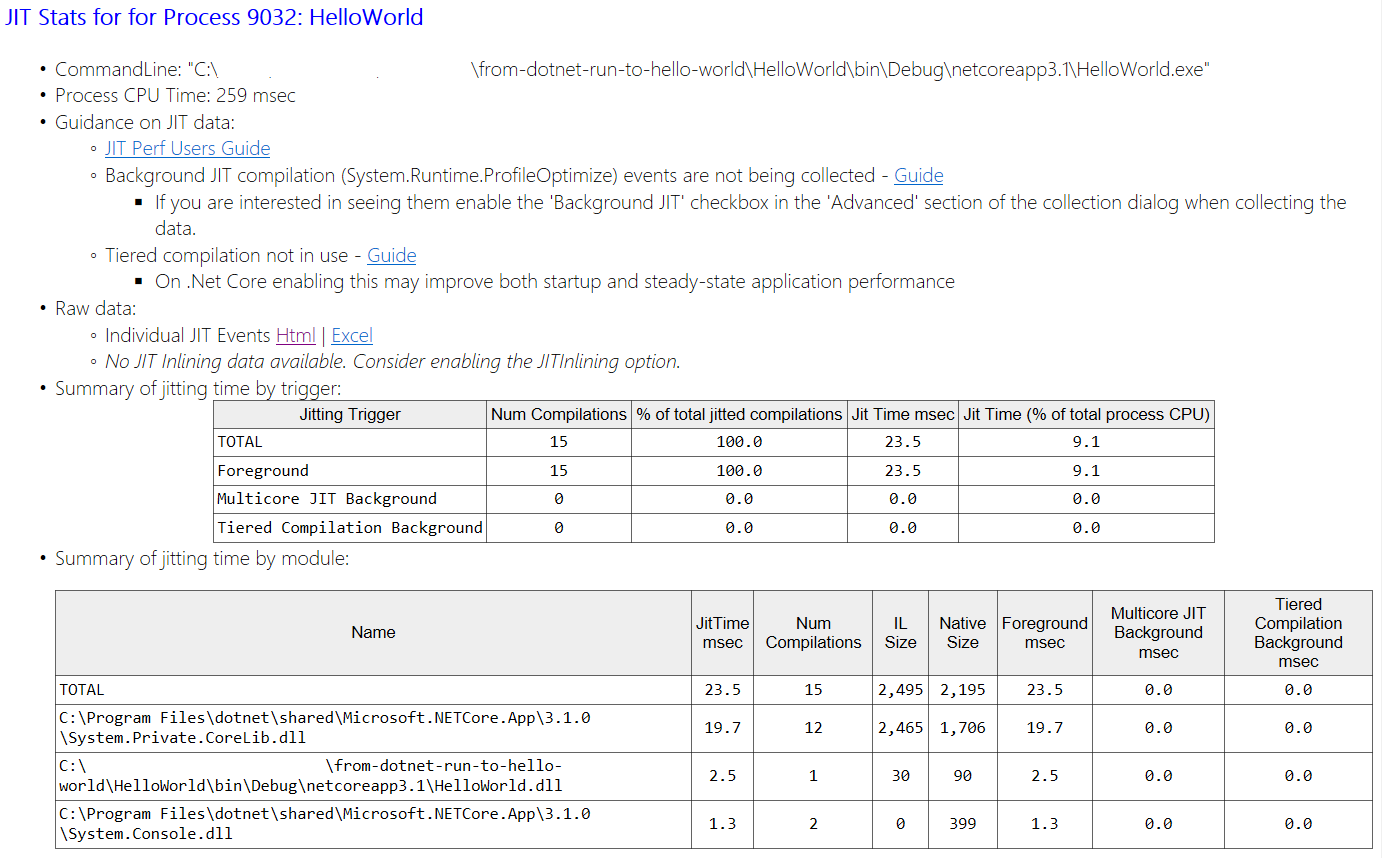Click Native Size value 1,706
The height and width of the screenshot is (858, 1382).
(x=962, y=728)
